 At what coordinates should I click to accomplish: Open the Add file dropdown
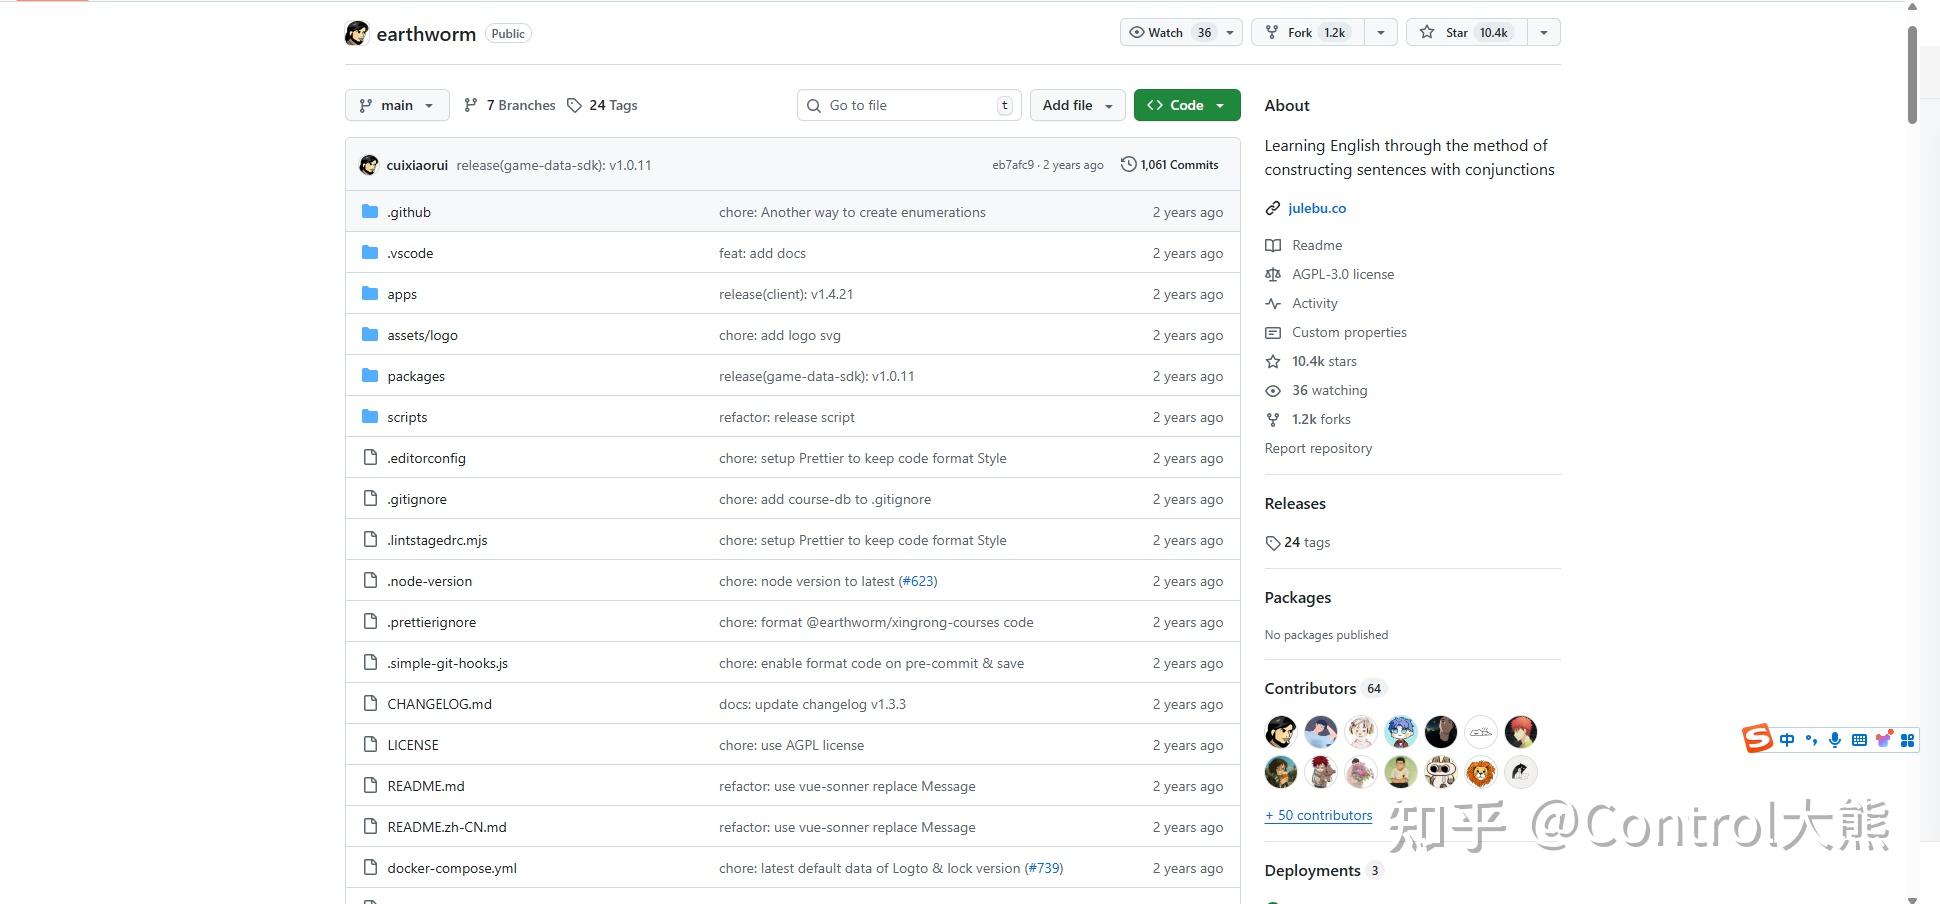[1078, 105]
